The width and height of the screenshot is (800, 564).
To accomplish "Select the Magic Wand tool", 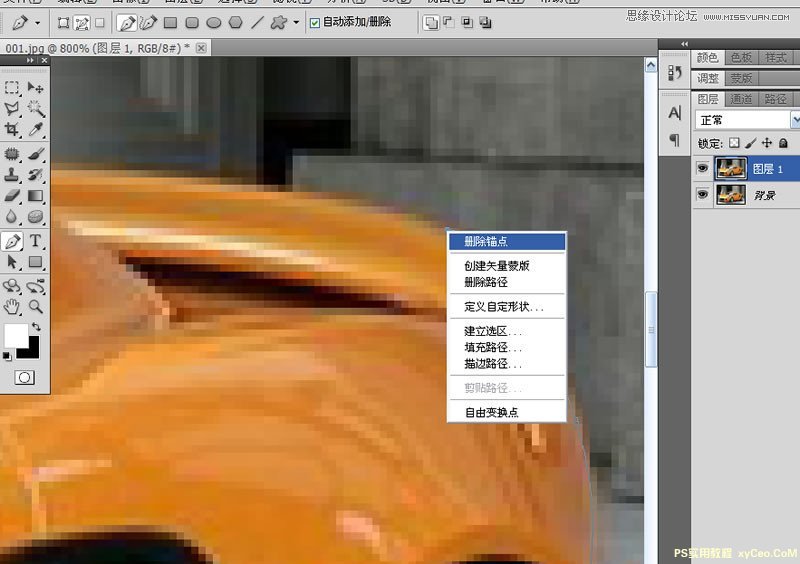I will point(35,108).
